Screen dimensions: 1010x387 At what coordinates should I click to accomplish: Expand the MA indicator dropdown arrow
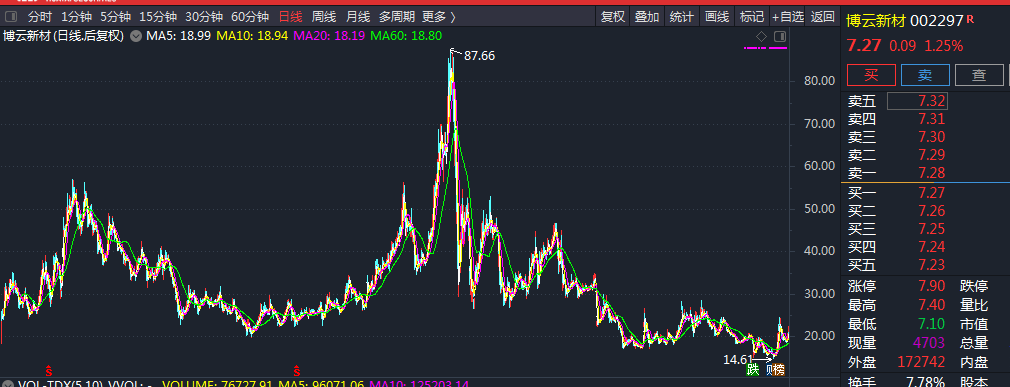tap(135, 36)
